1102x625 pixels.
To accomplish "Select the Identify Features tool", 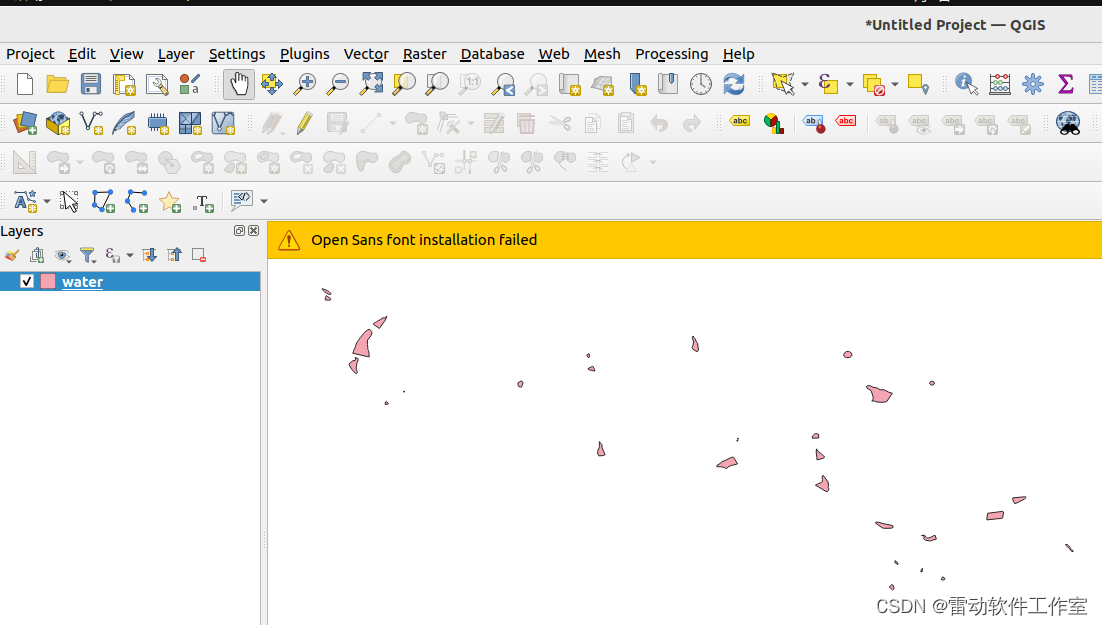I will point(966,84).
